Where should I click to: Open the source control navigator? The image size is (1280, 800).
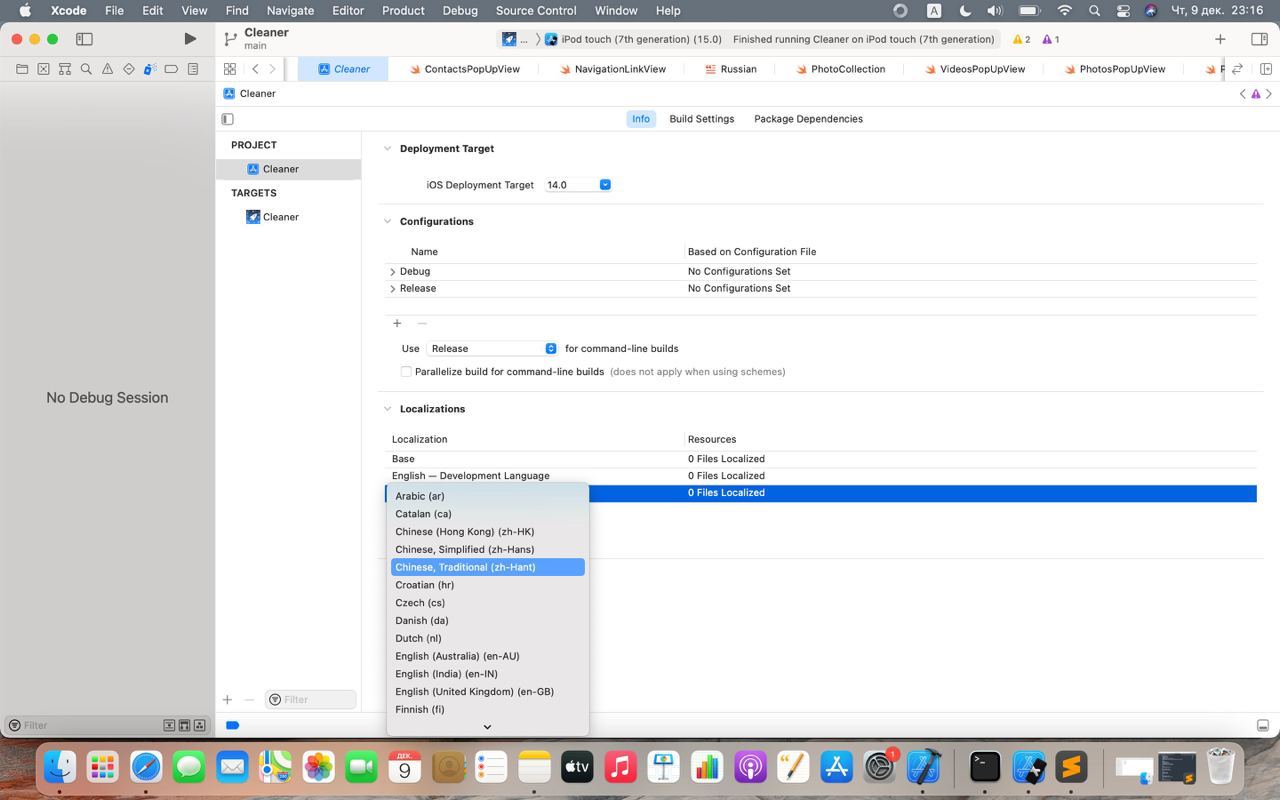pyautogui.click(x=44, y=69)
